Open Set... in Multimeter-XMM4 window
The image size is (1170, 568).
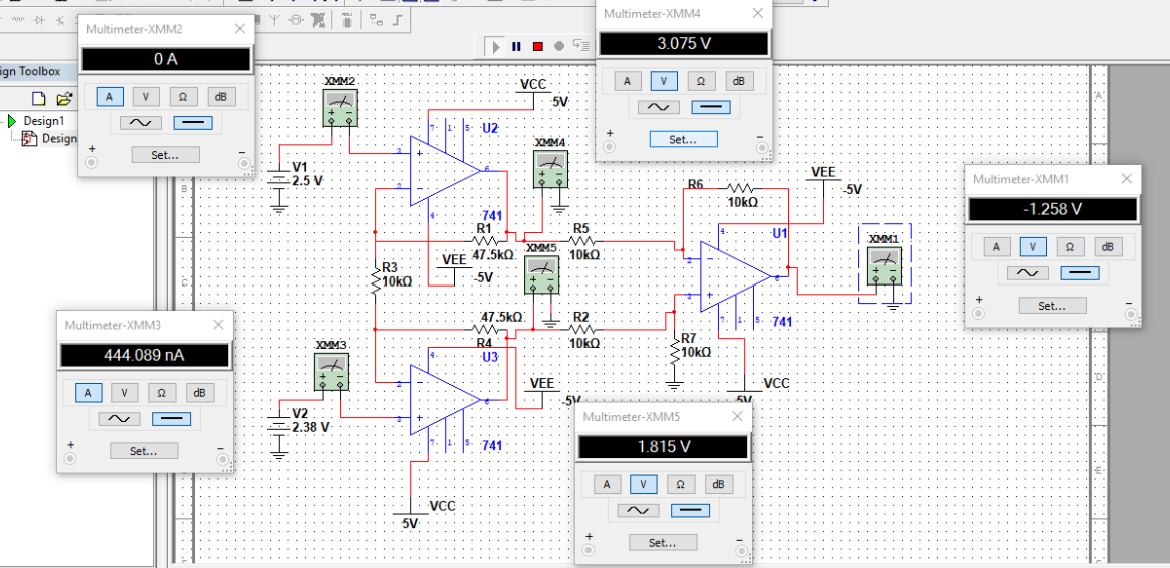683,139
